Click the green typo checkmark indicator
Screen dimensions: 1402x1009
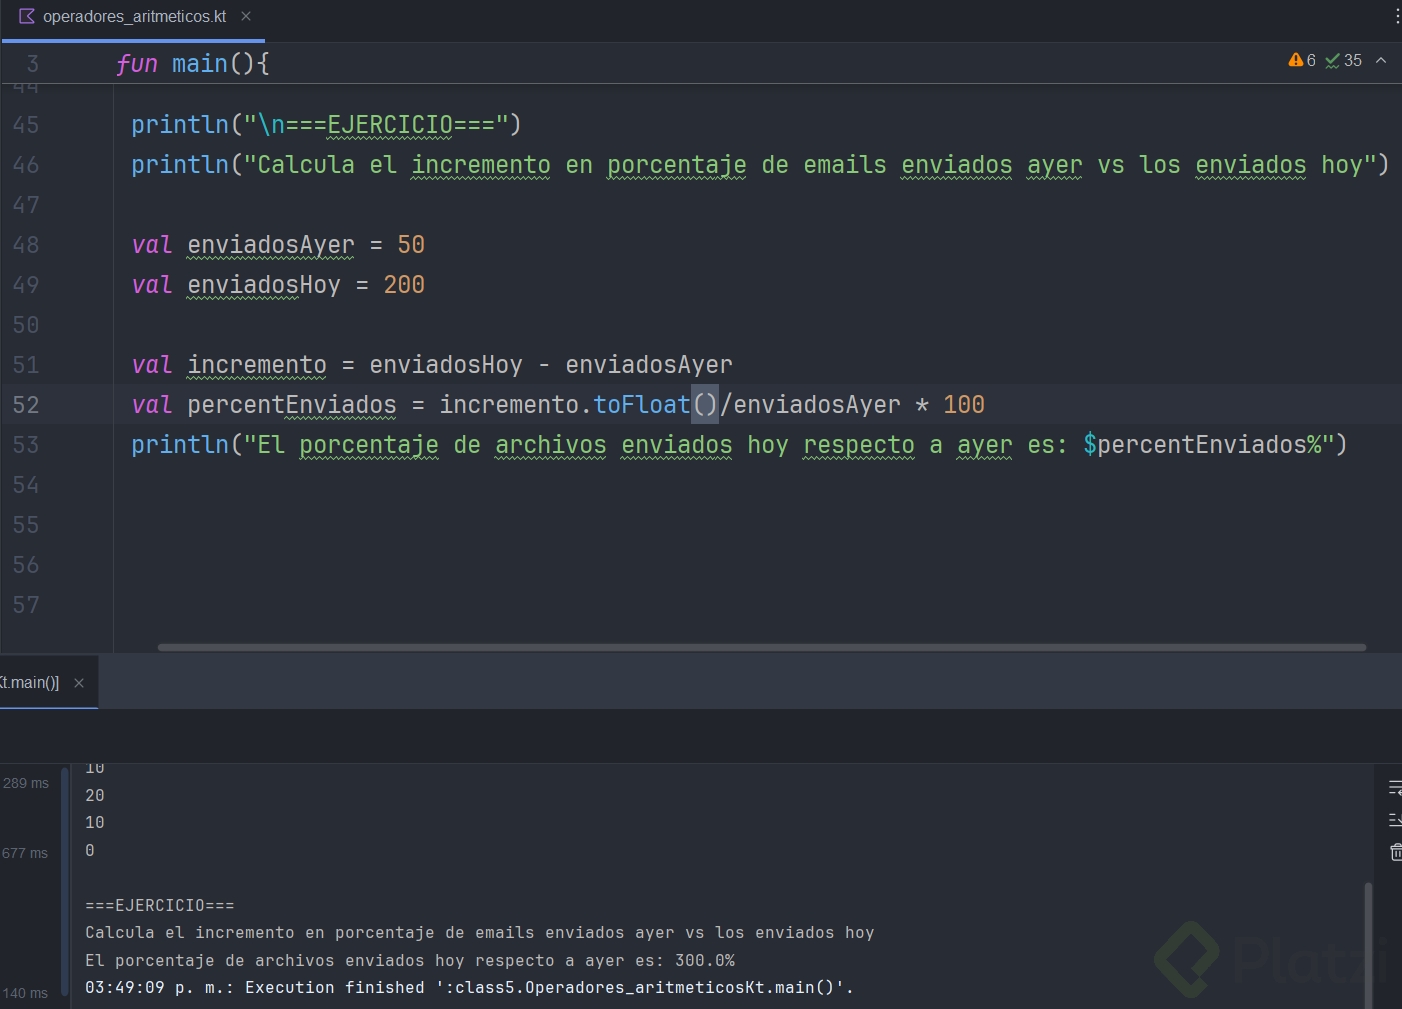(1333, 61)
